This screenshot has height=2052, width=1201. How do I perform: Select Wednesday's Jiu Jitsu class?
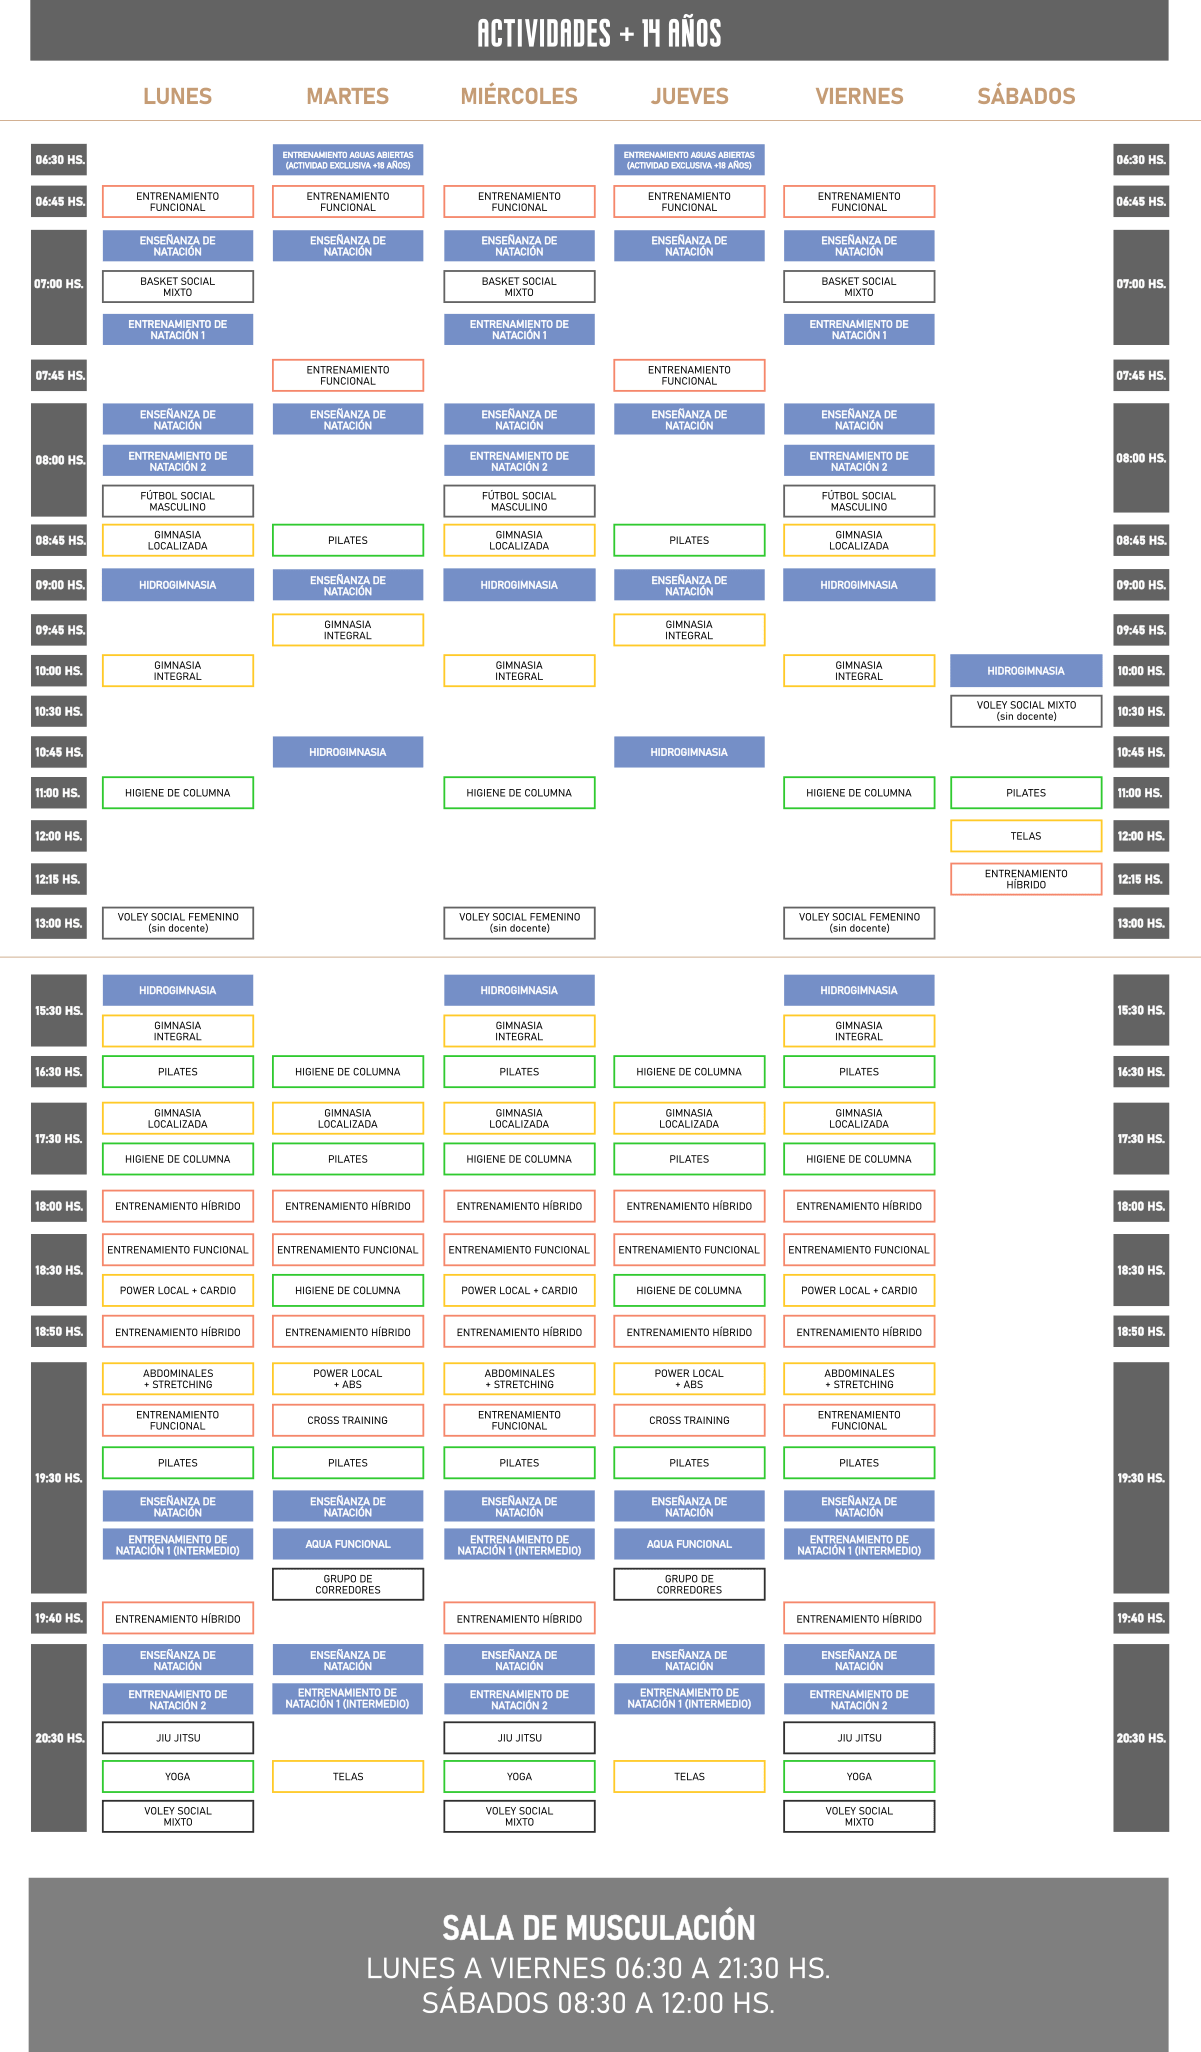[519, 1738]
